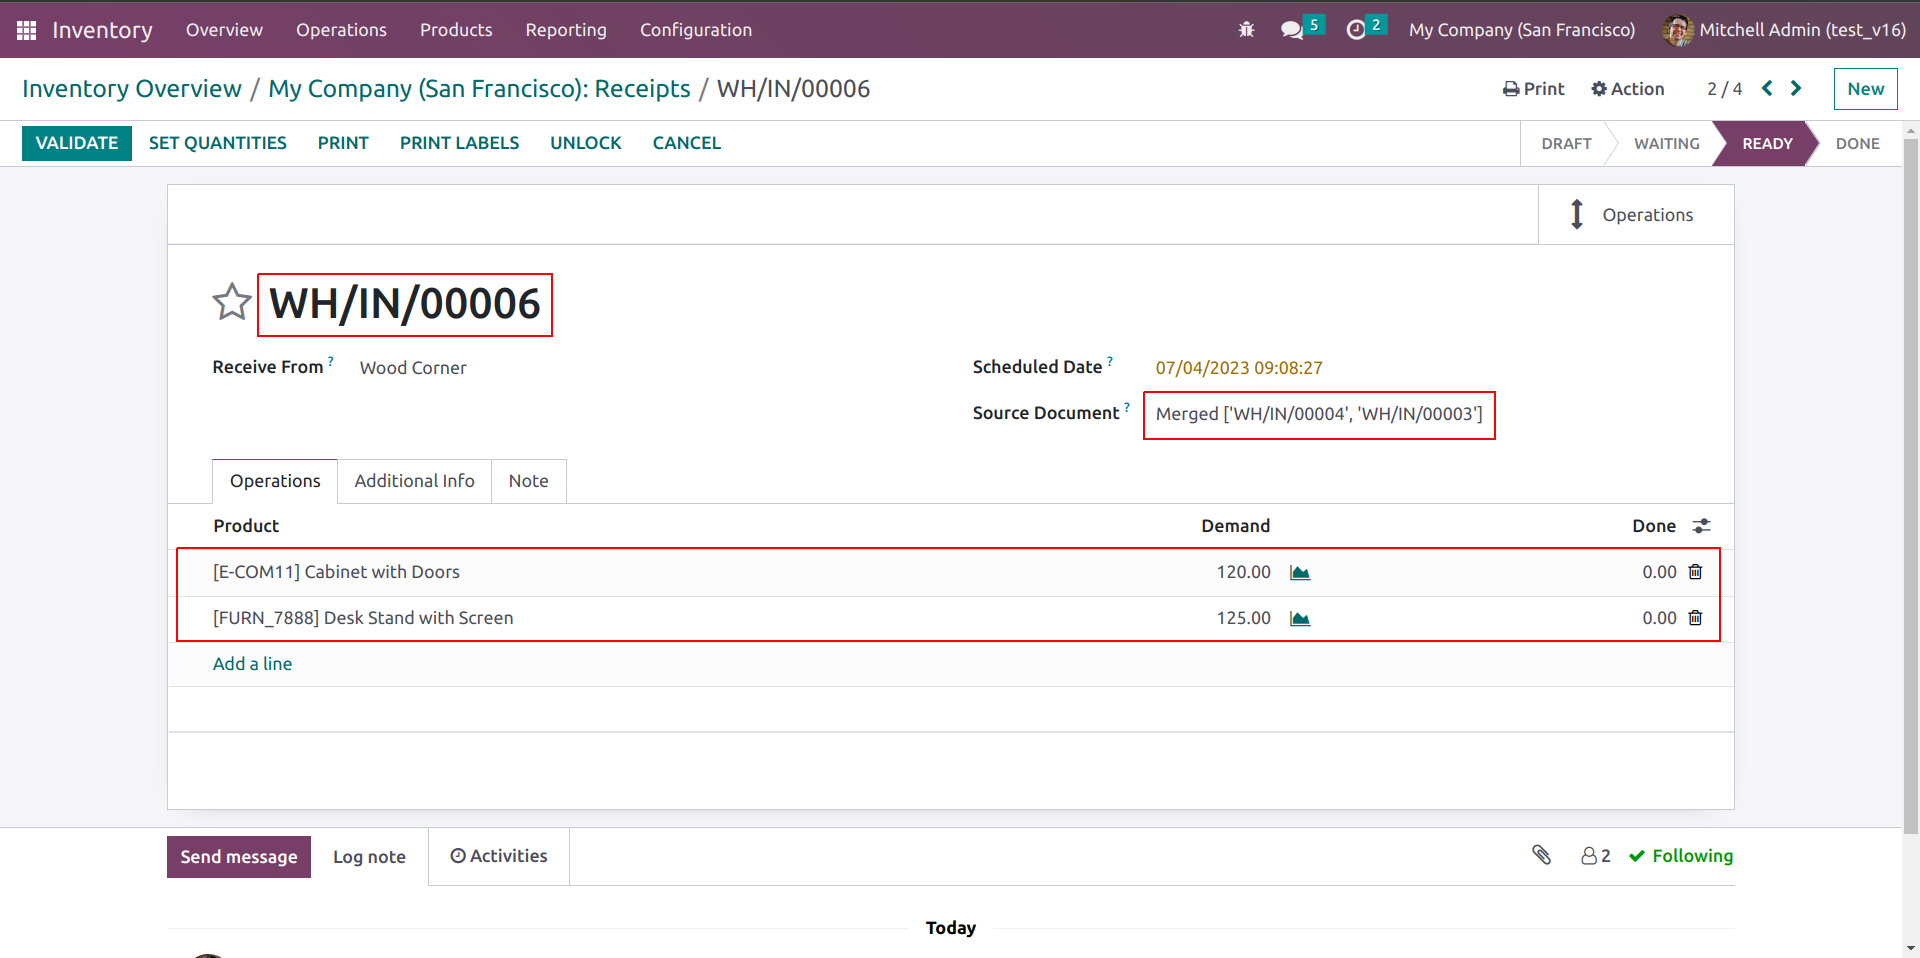The image size is (1920, 958).
Task: Click the page vertical scrollbar
Action: coord(1911,486)
